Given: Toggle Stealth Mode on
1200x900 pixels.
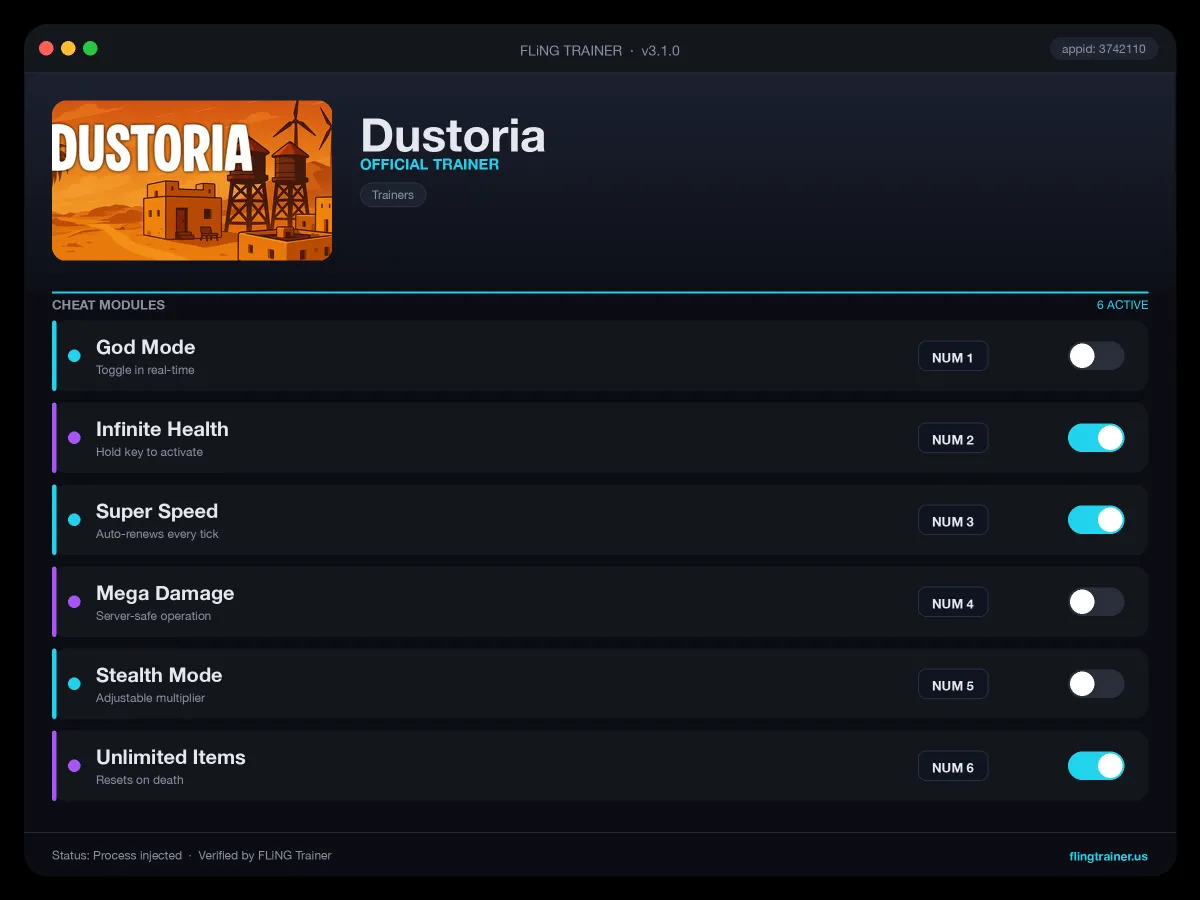Looking at the screenshot, I should click(x=1096, y=684).
